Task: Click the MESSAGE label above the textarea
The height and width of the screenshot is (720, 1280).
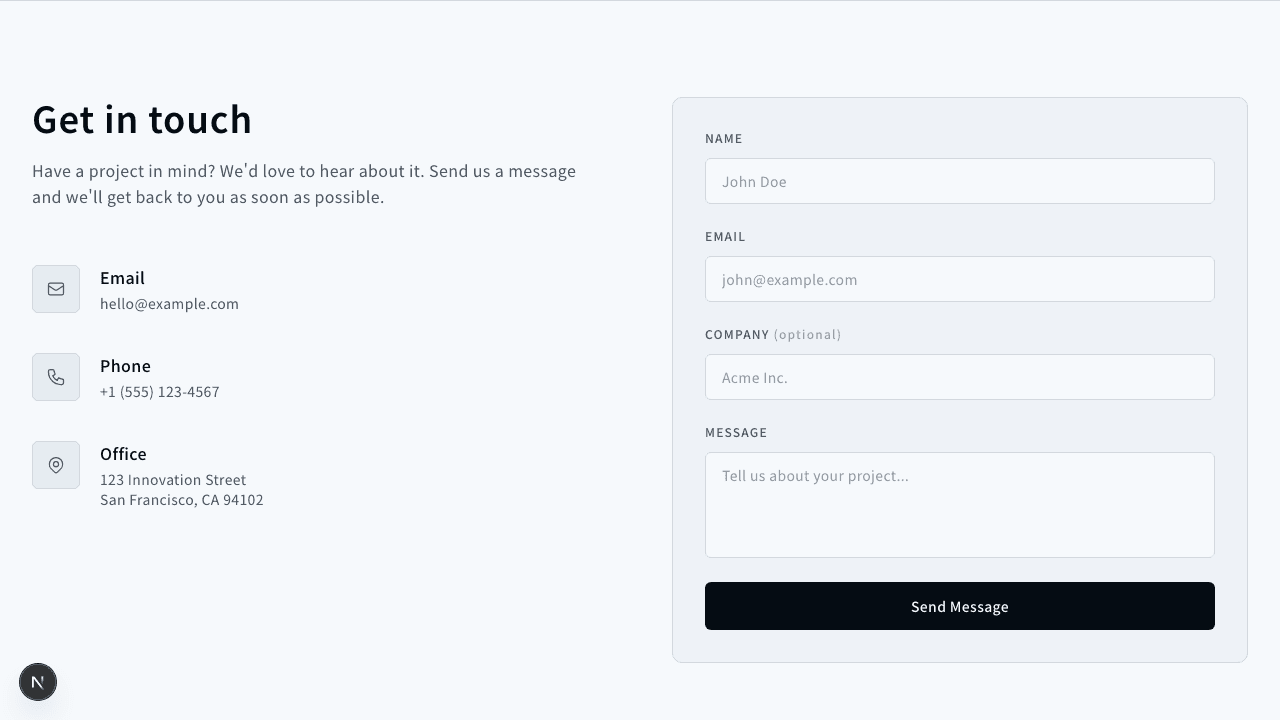Action: pos(736,433)
